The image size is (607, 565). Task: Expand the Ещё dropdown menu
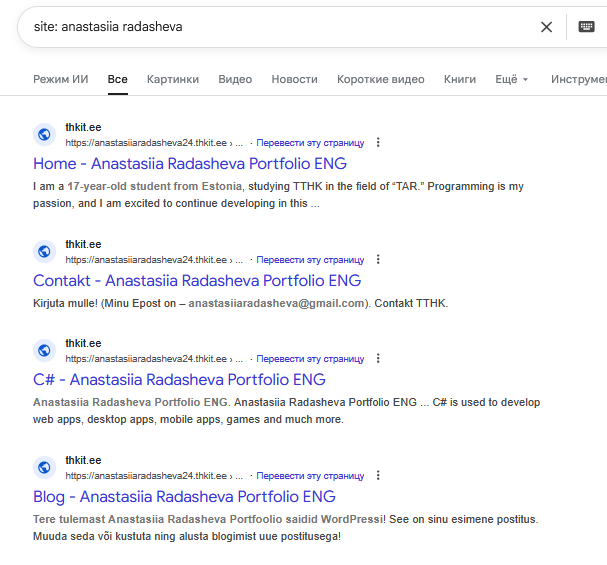point(511,79)
